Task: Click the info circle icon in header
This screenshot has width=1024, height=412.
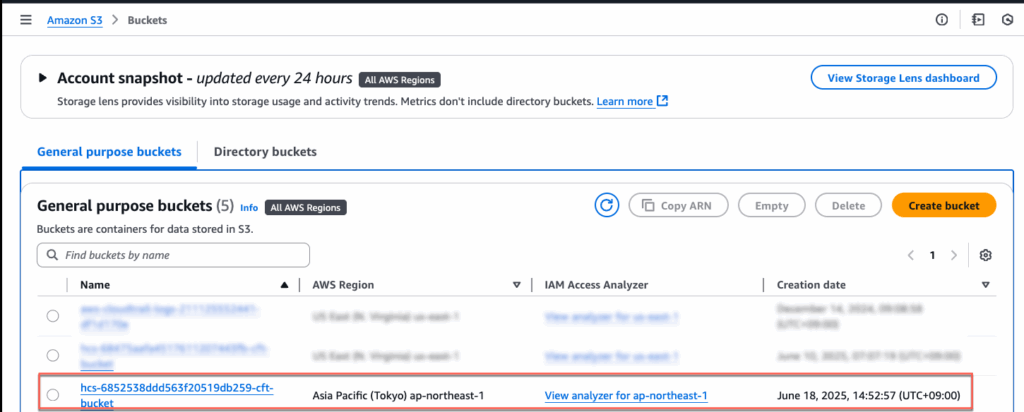Action: (x=941, y=19)
